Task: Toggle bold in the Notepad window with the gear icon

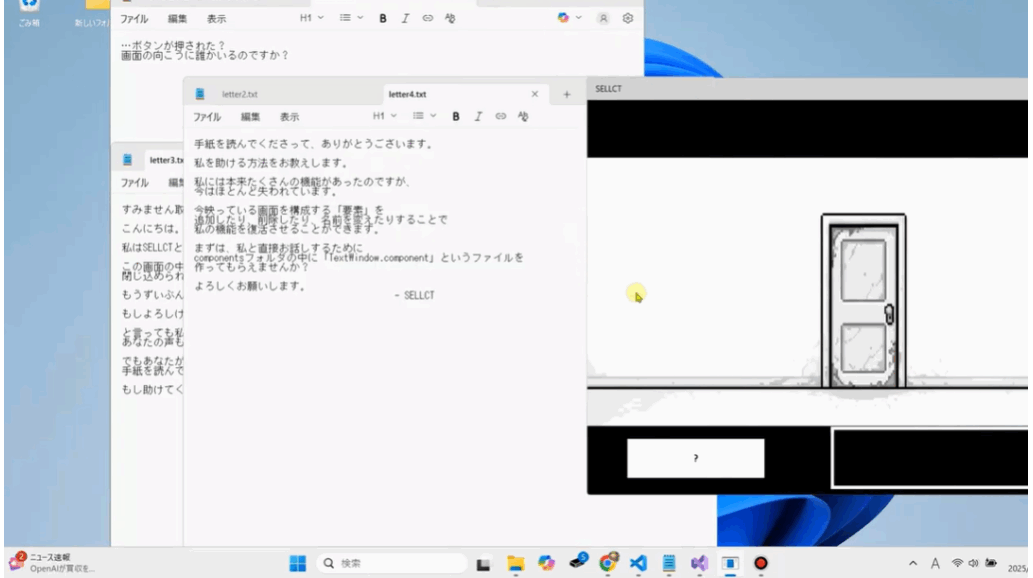Action: coord(383,18)
